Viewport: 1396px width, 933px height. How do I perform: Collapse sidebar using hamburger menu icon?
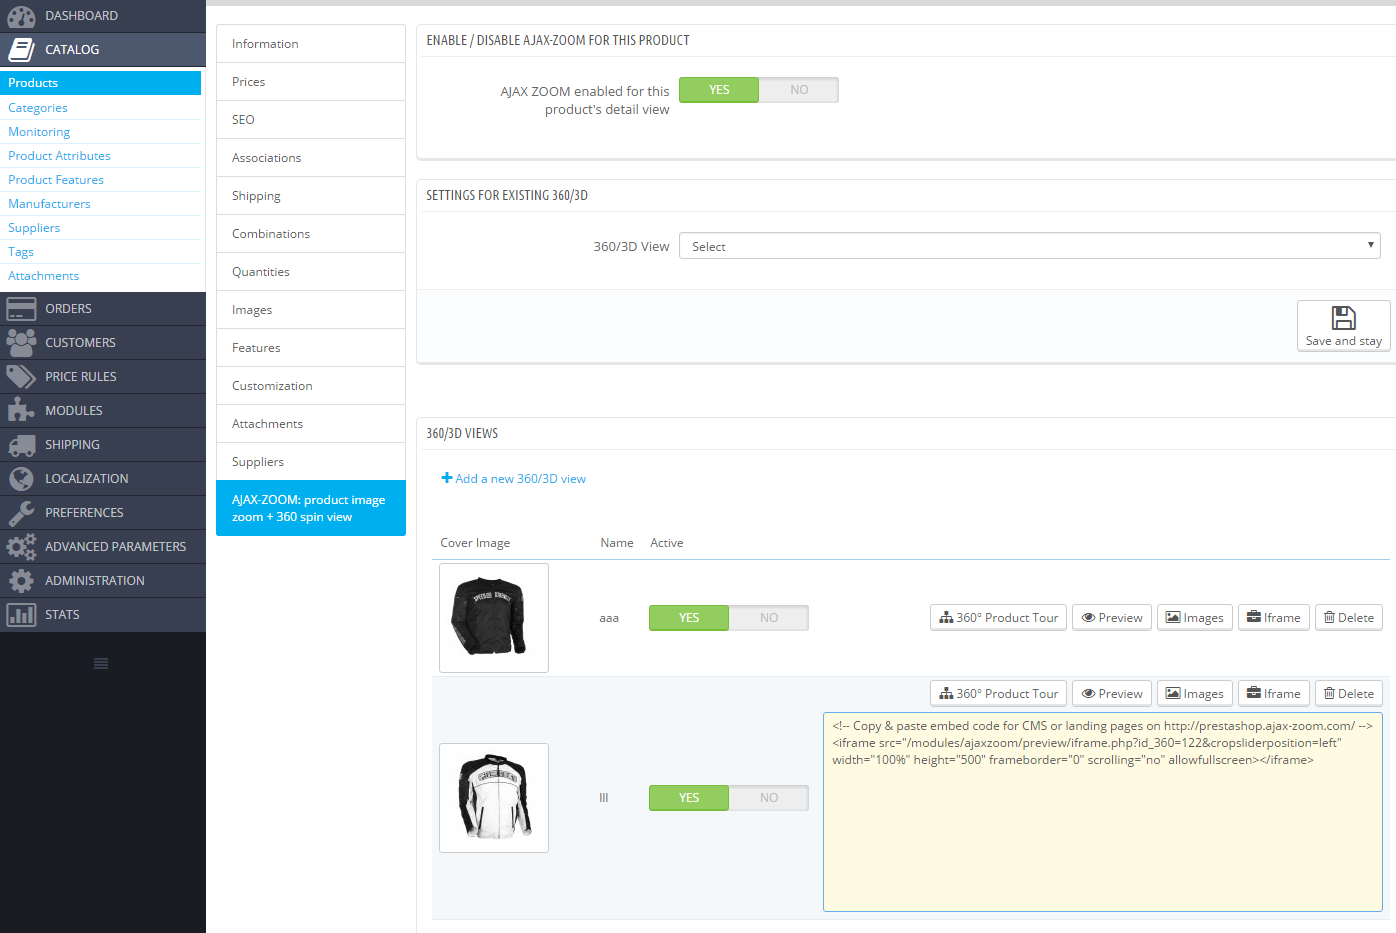101,663
